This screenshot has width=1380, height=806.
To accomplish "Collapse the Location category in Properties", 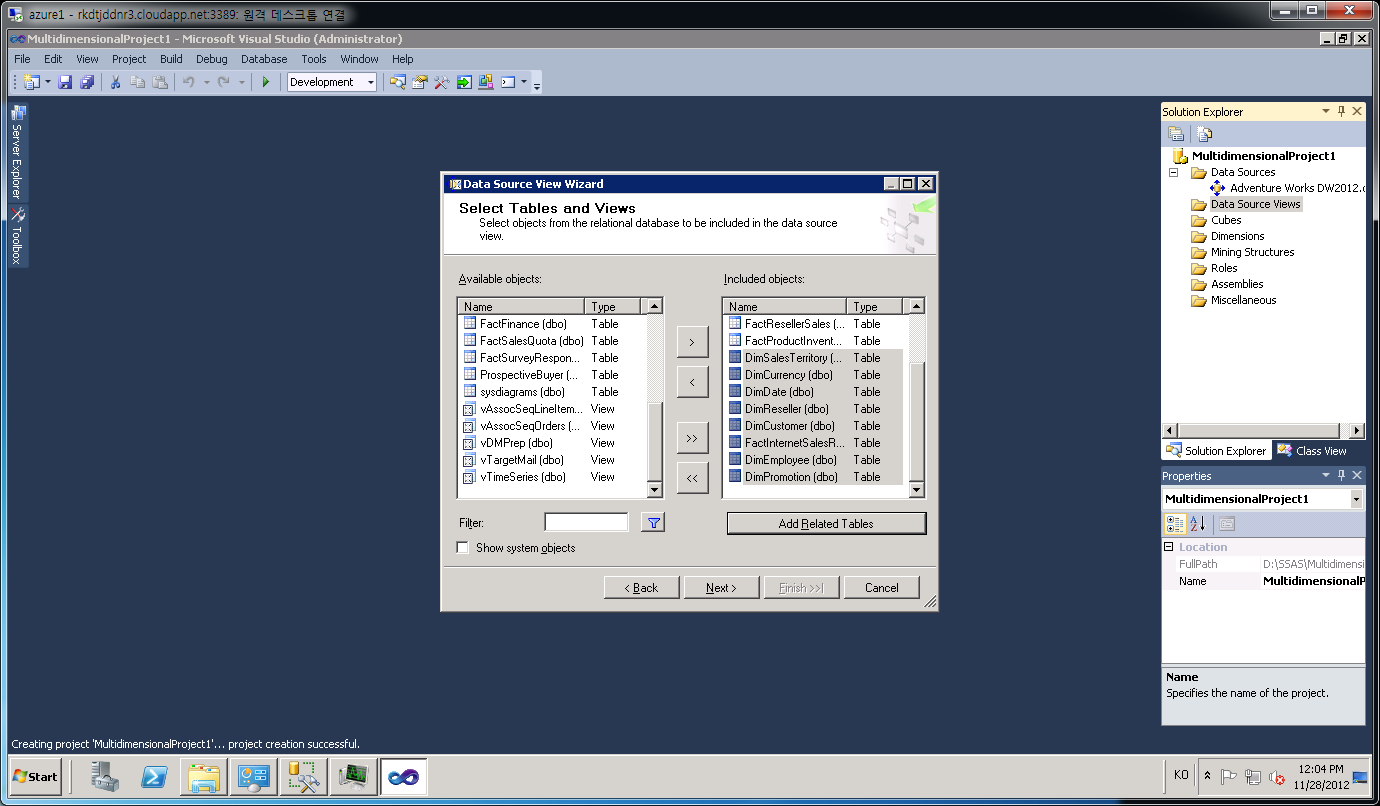I will click(1169, 547).
